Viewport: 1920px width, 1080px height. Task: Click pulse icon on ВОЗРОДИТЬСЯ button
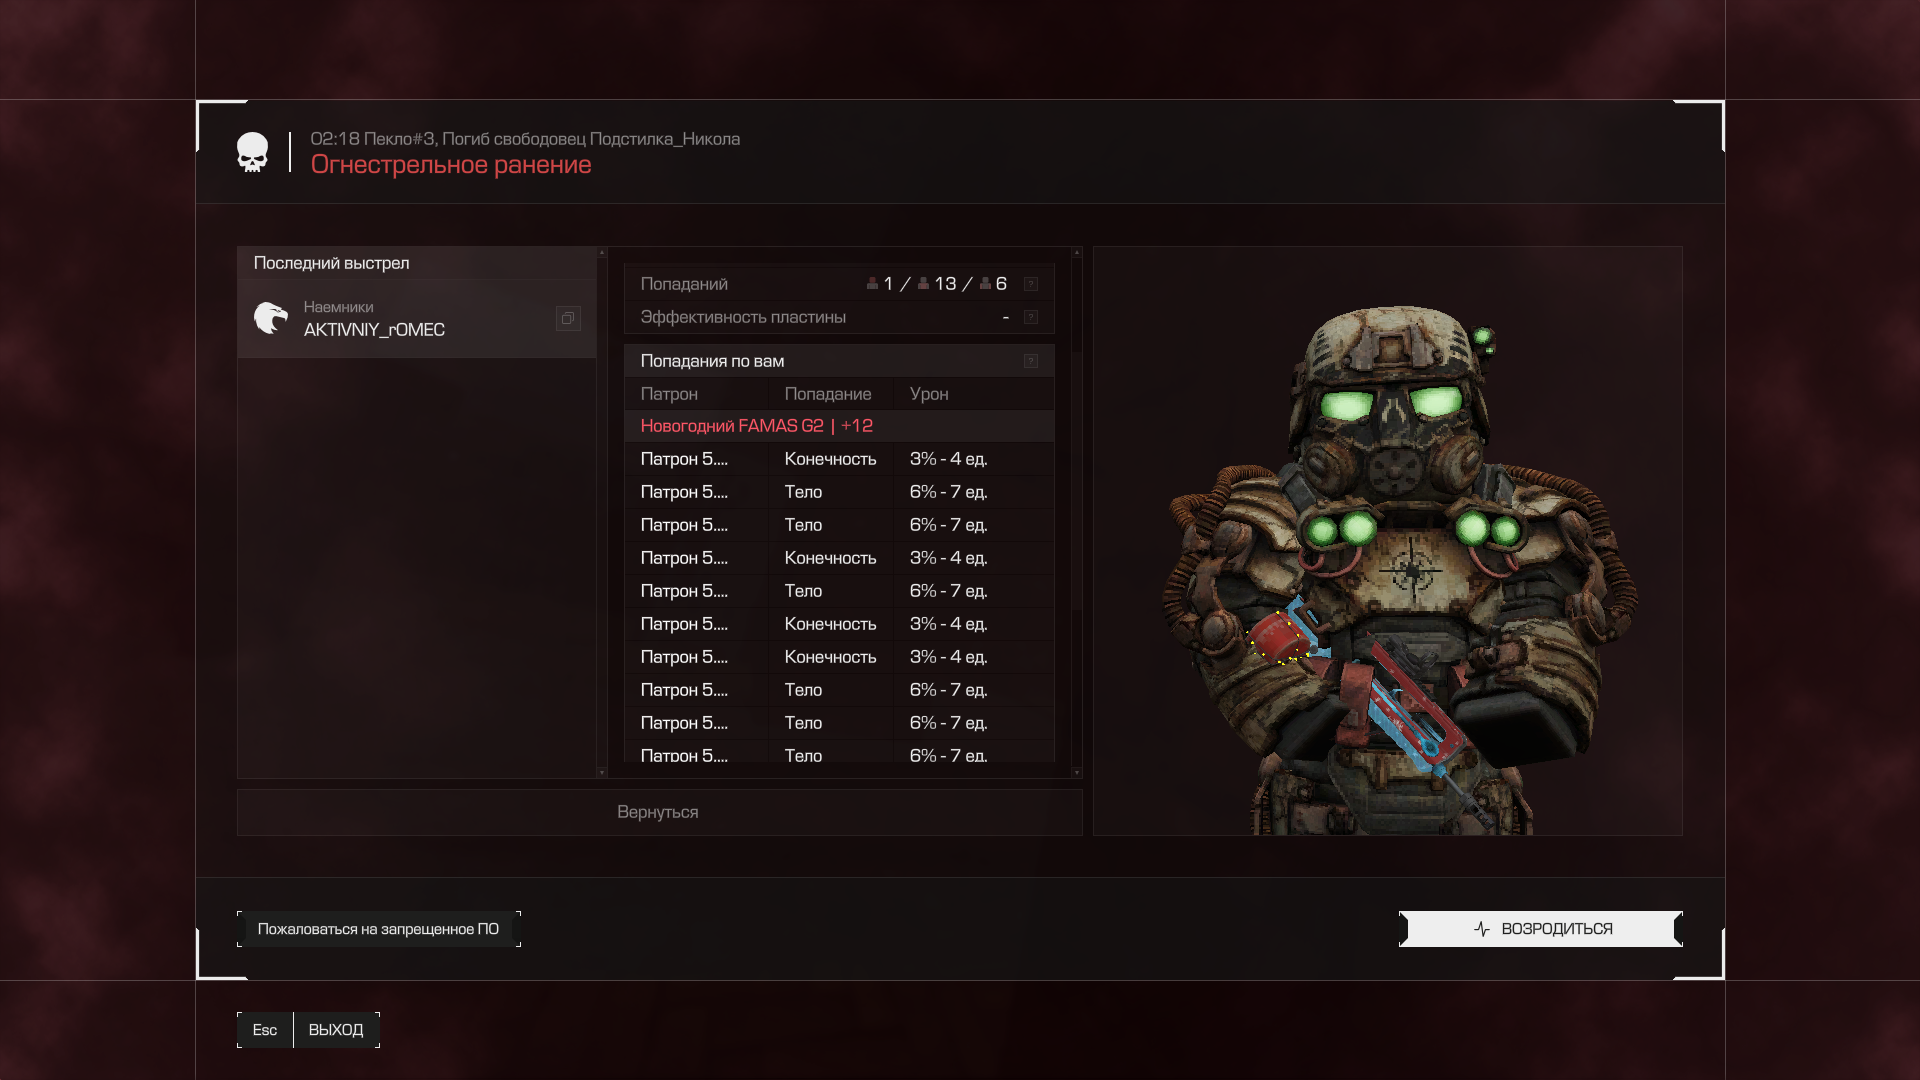(1482, 929)
